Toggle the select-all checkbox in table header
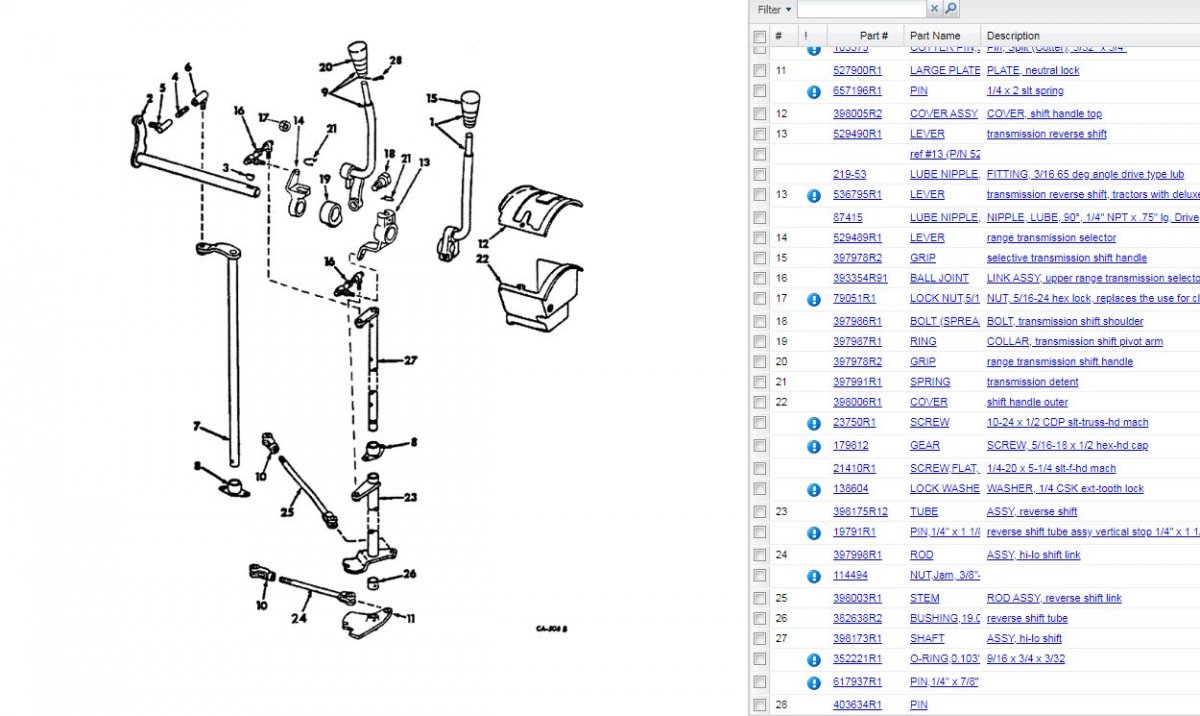This screenshot has height=716, width=1200. (x=760, y=36)
